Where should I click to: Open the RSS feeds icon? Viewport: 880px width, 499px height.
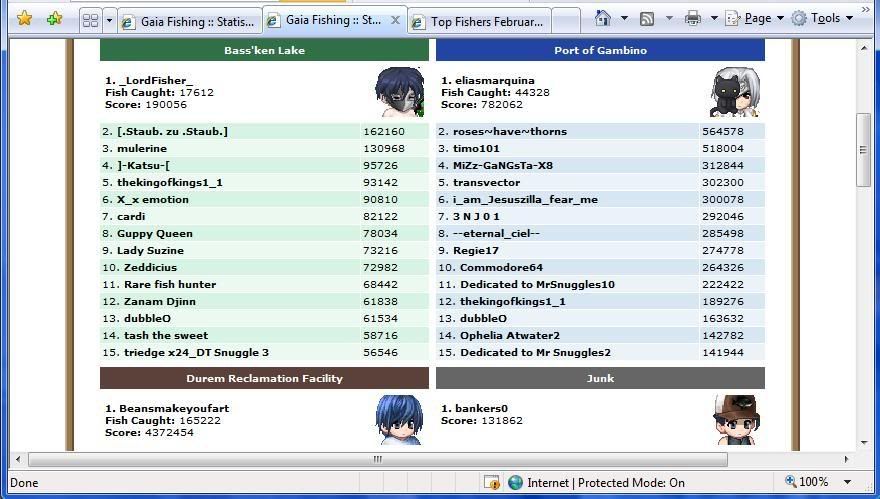(x=647, y=19)
